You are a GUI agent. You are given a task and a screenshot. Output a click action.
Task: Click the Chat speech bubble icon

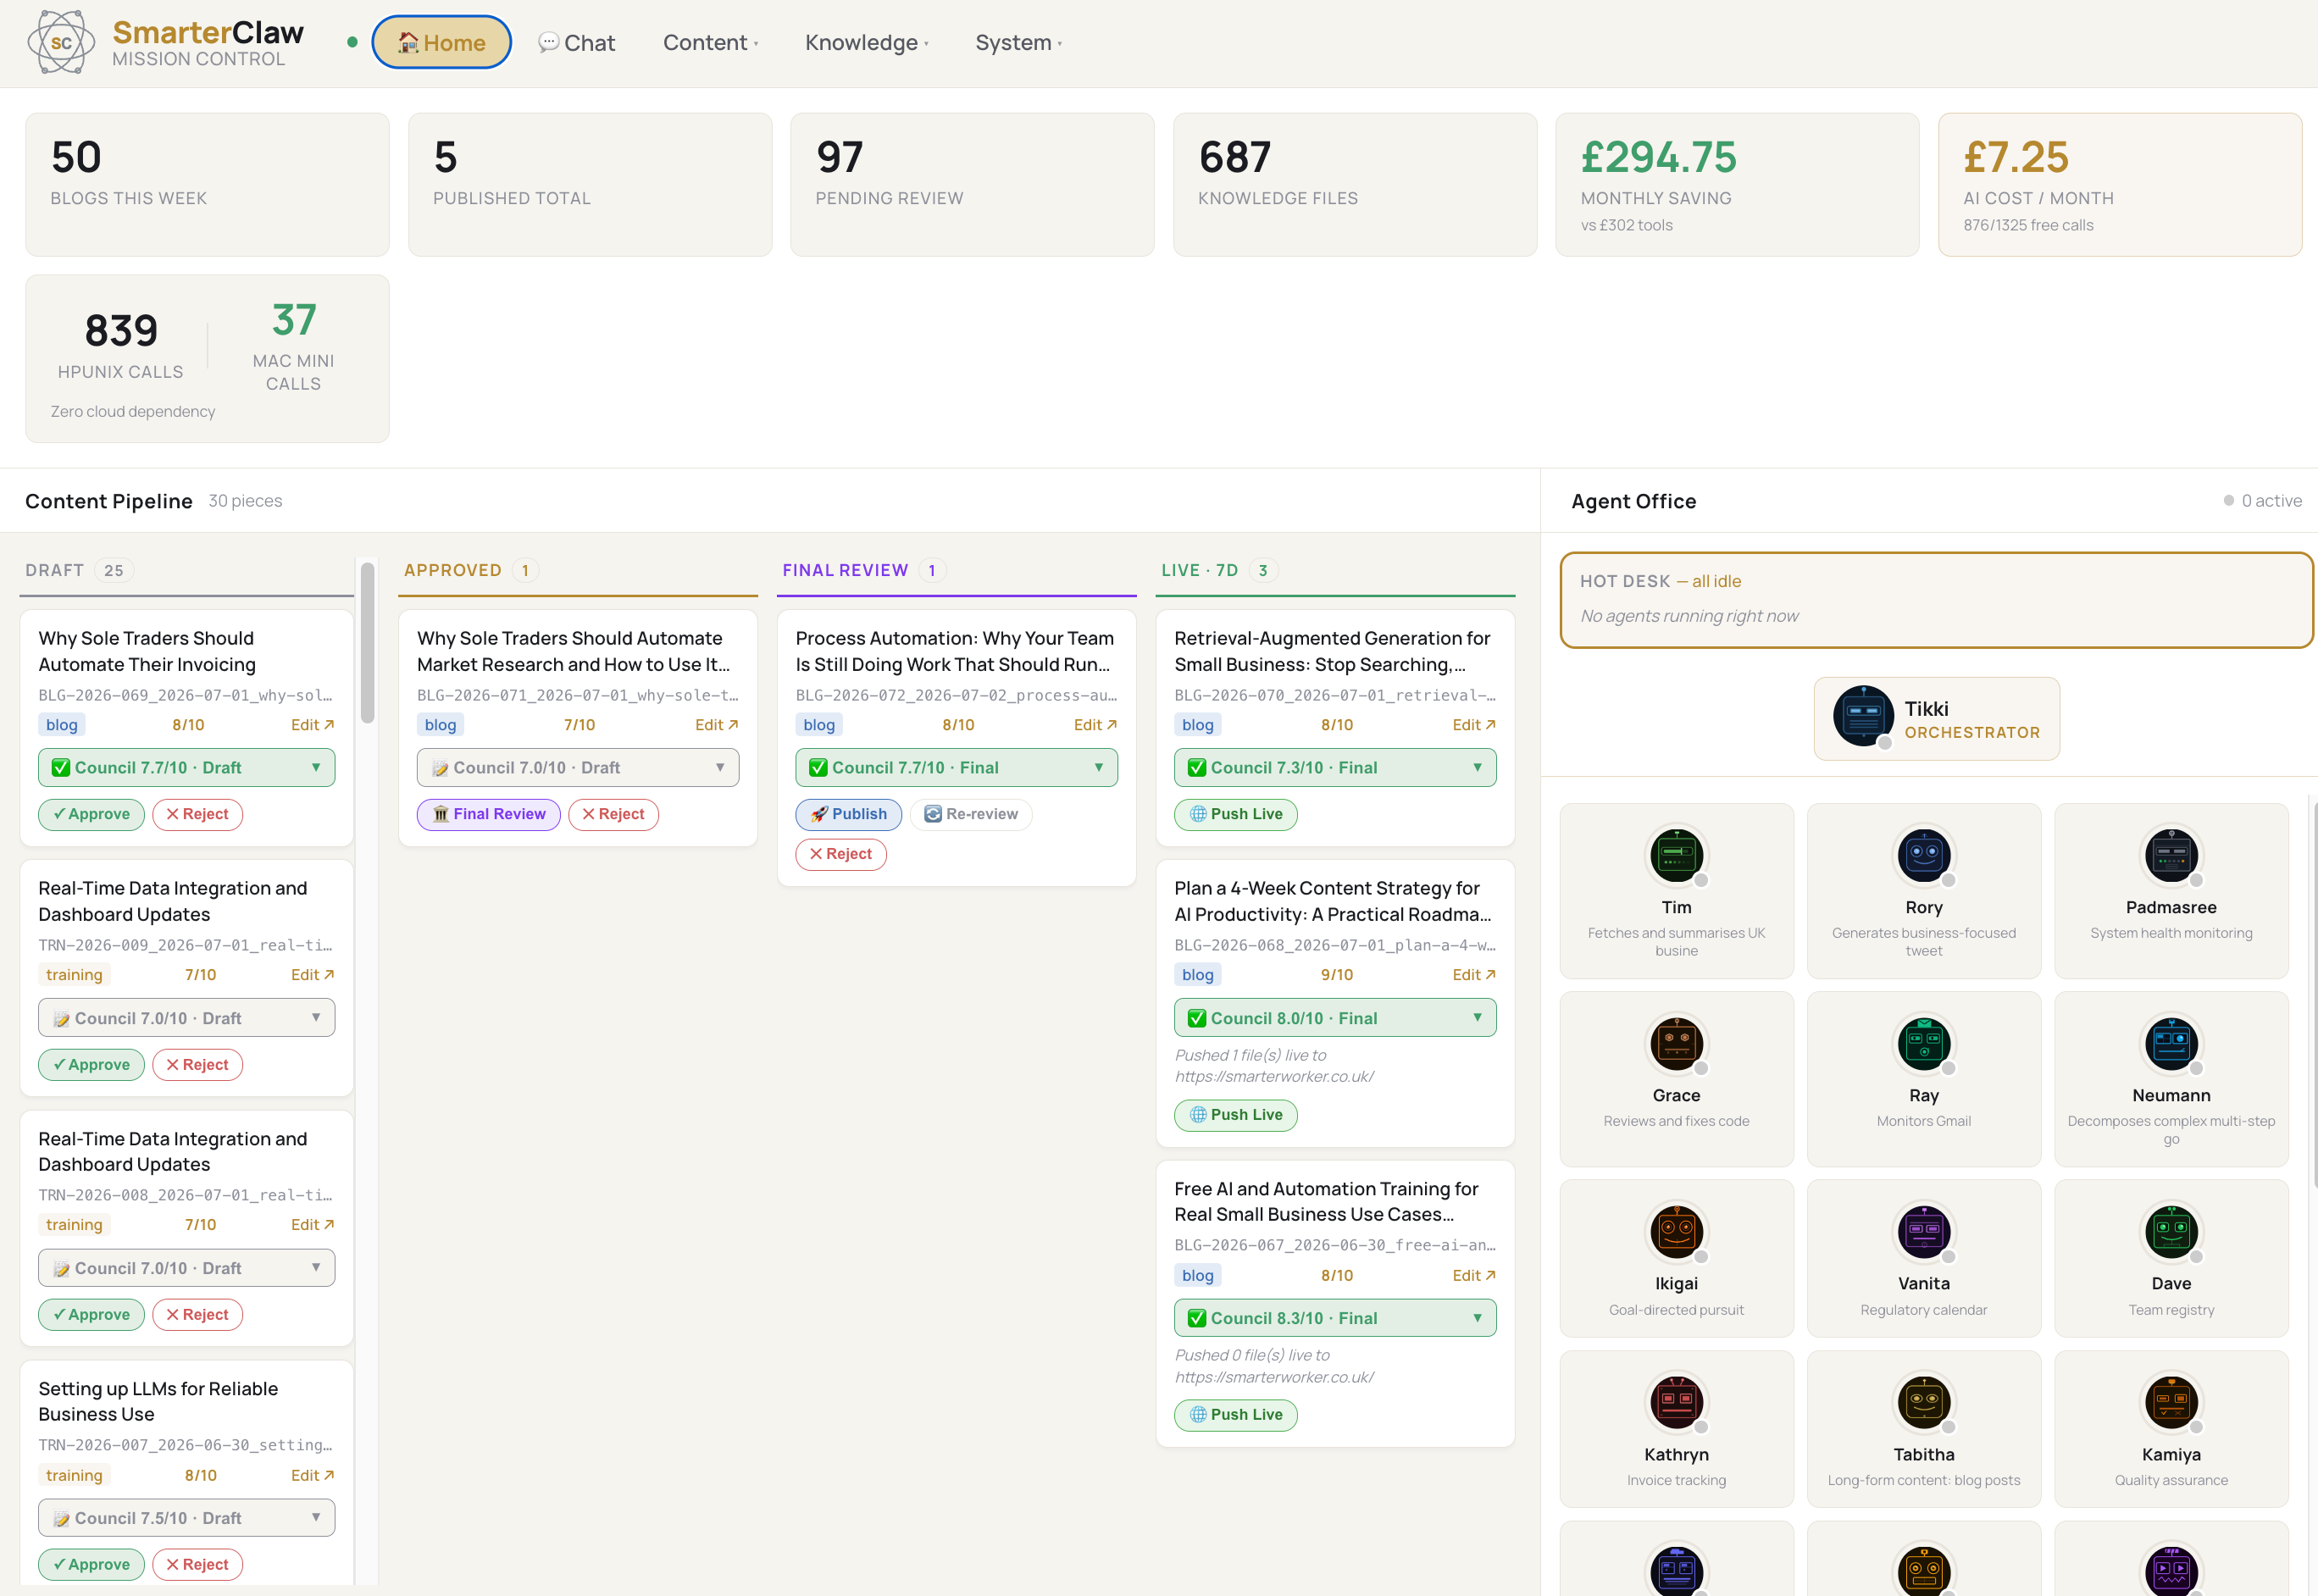point(548,42)
